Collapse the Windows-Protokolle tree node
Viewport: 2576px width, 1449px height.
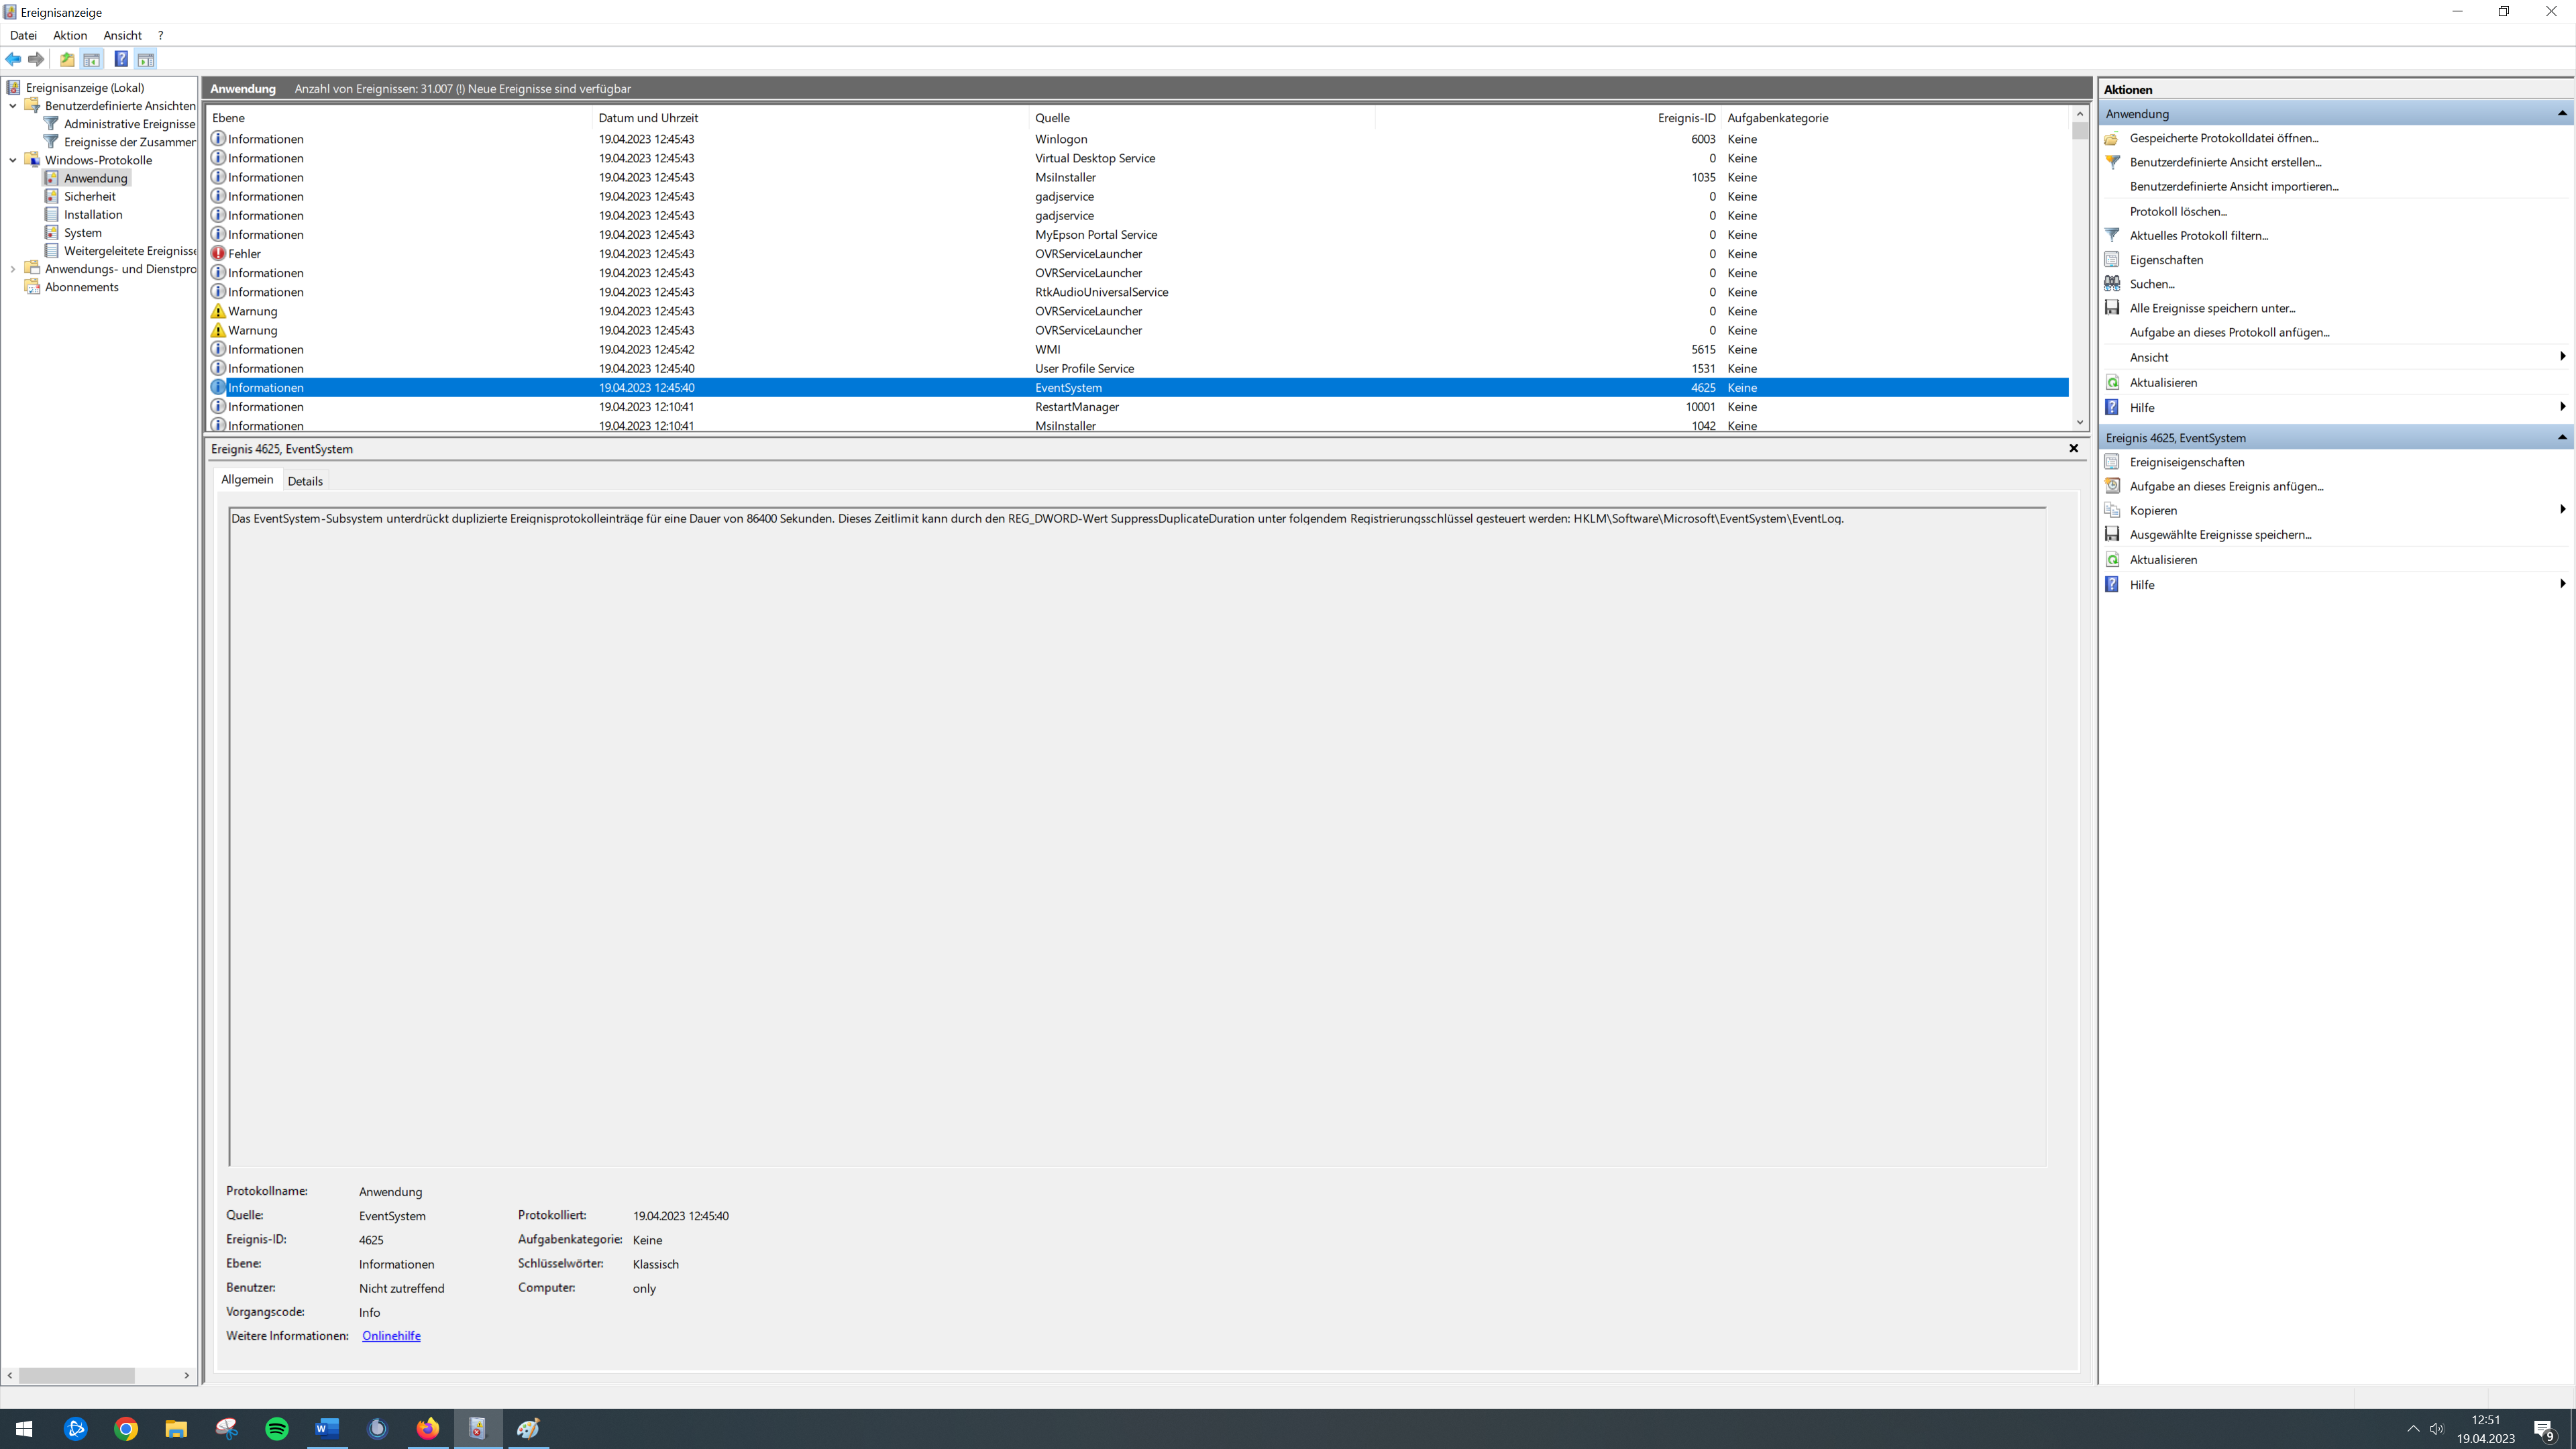pos(13,160)
